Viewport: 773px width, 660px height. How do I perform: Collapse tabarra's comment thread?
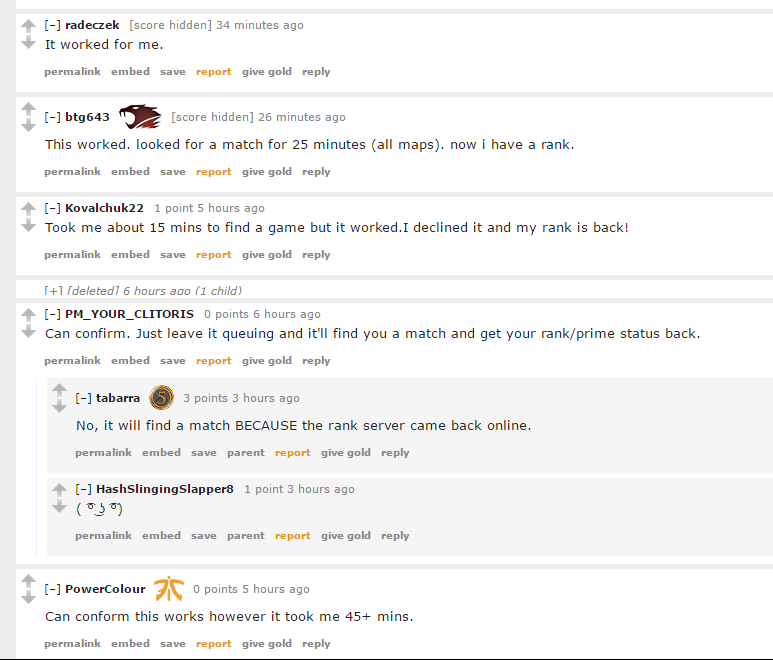click(83, 398)
